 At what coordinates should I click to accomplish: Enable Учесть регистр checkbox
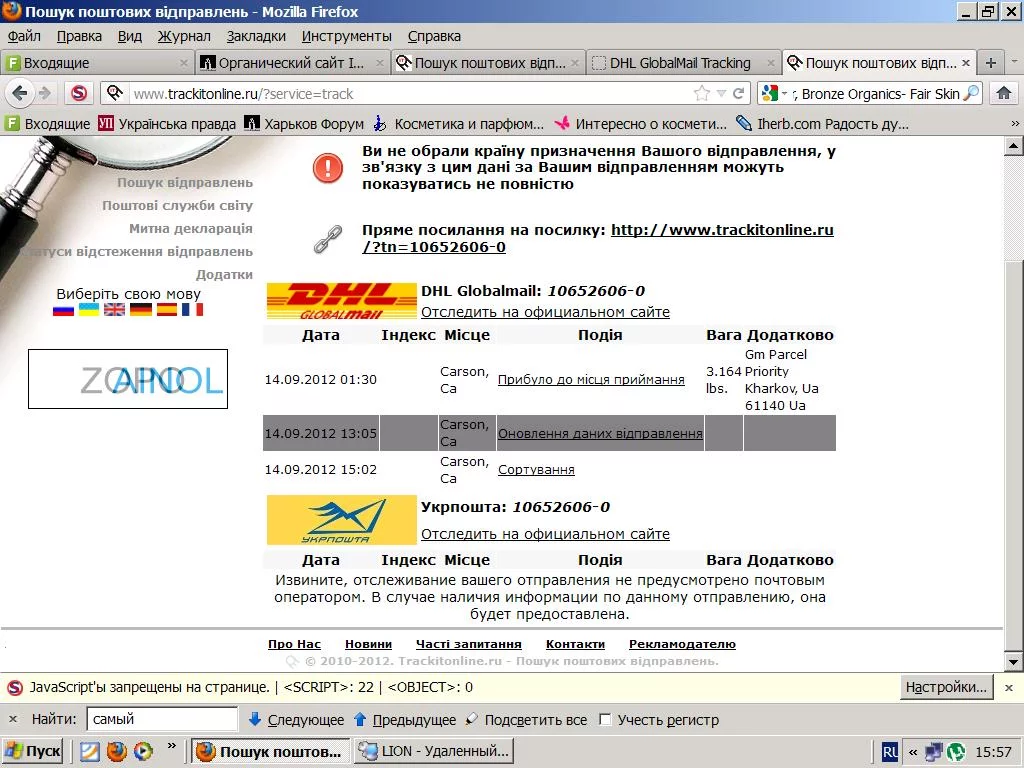click(x=605, y=720)
